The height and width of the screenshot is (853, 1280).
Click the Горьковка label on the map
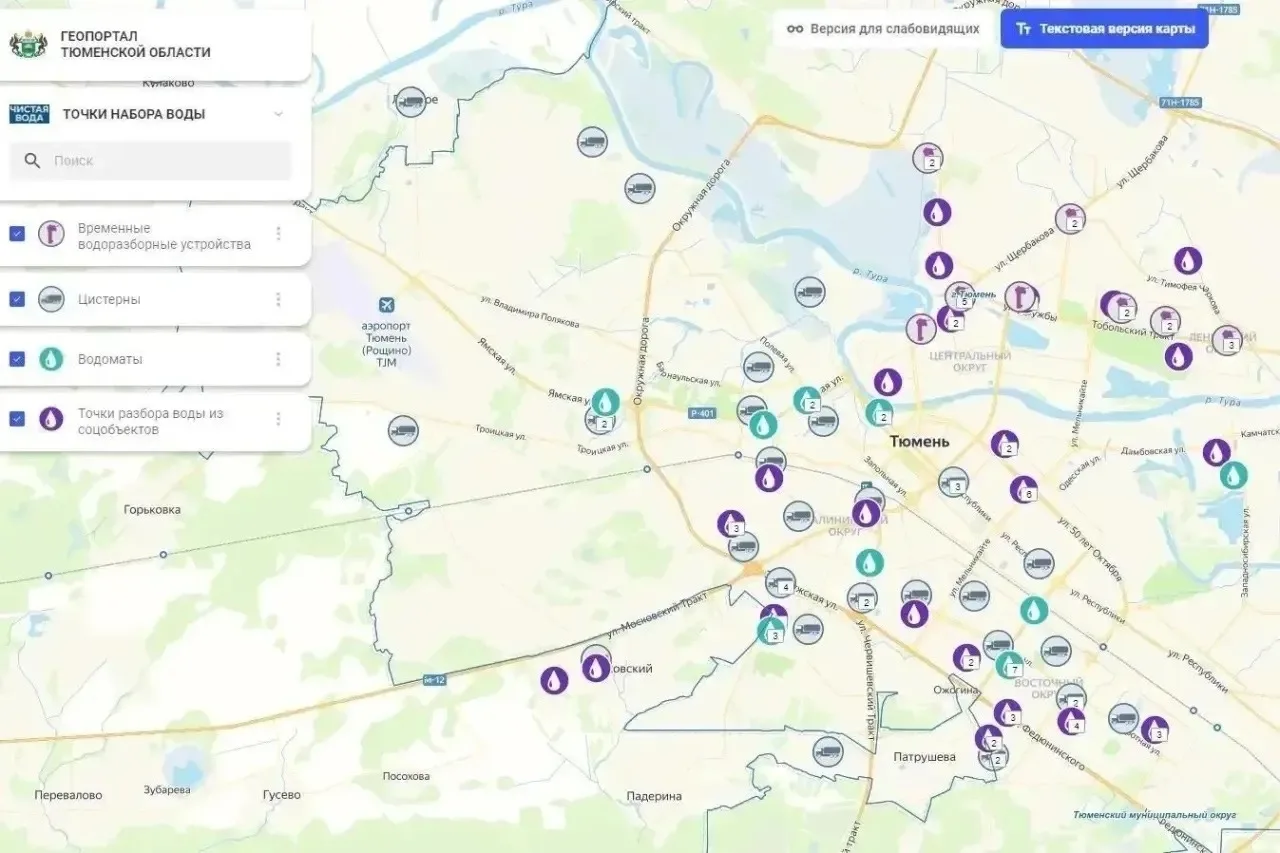(152, 509)
